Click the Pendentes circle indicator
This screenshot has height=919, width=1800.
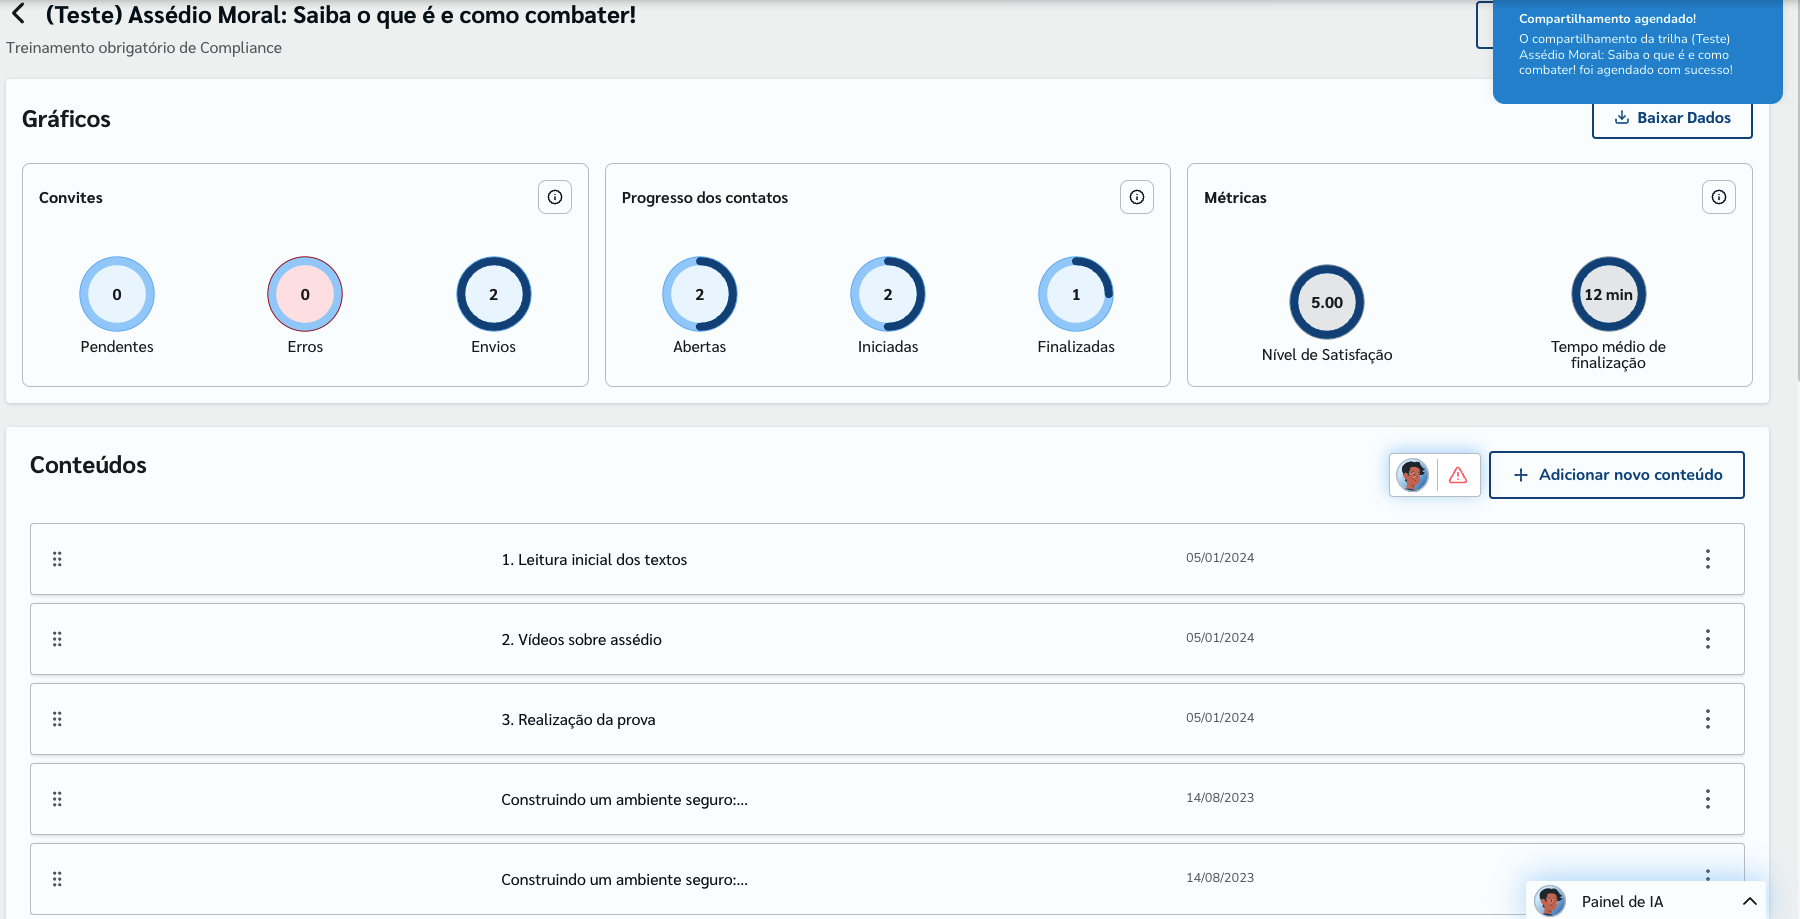tap(117, 294)
